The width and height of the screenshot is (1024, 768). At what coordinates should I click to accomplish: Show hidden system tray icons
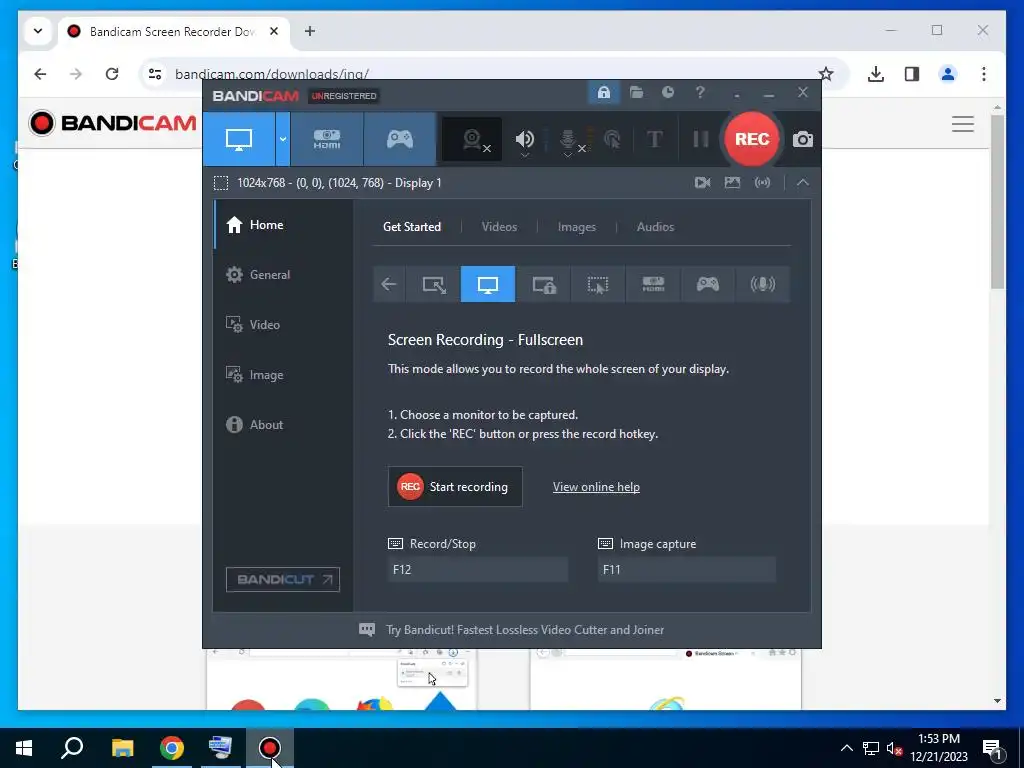tap(846, 748)
